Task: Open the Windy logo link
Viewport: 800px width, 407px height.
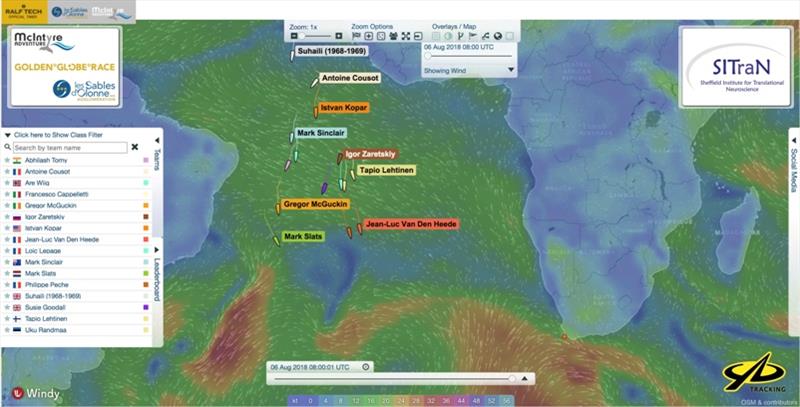Action: [36, 393]
